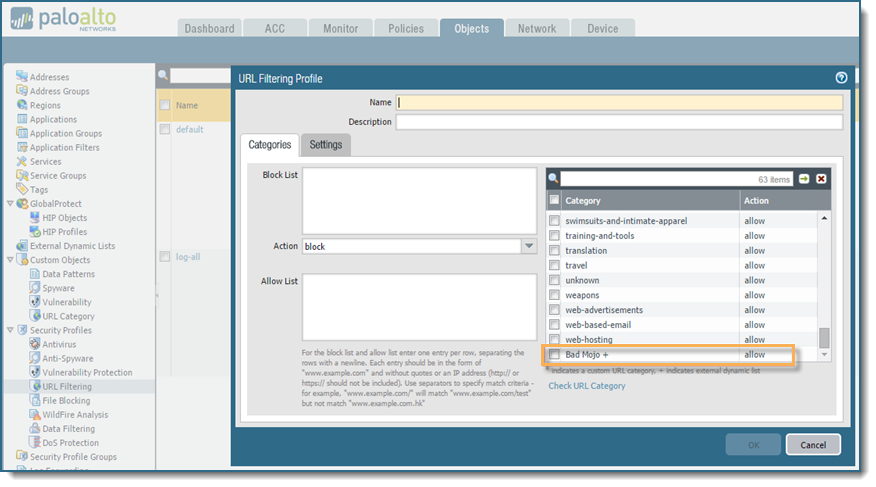This screenshot has width=876, height=487.
Task: Select the Regions globe icon
Action: point(22,104)
